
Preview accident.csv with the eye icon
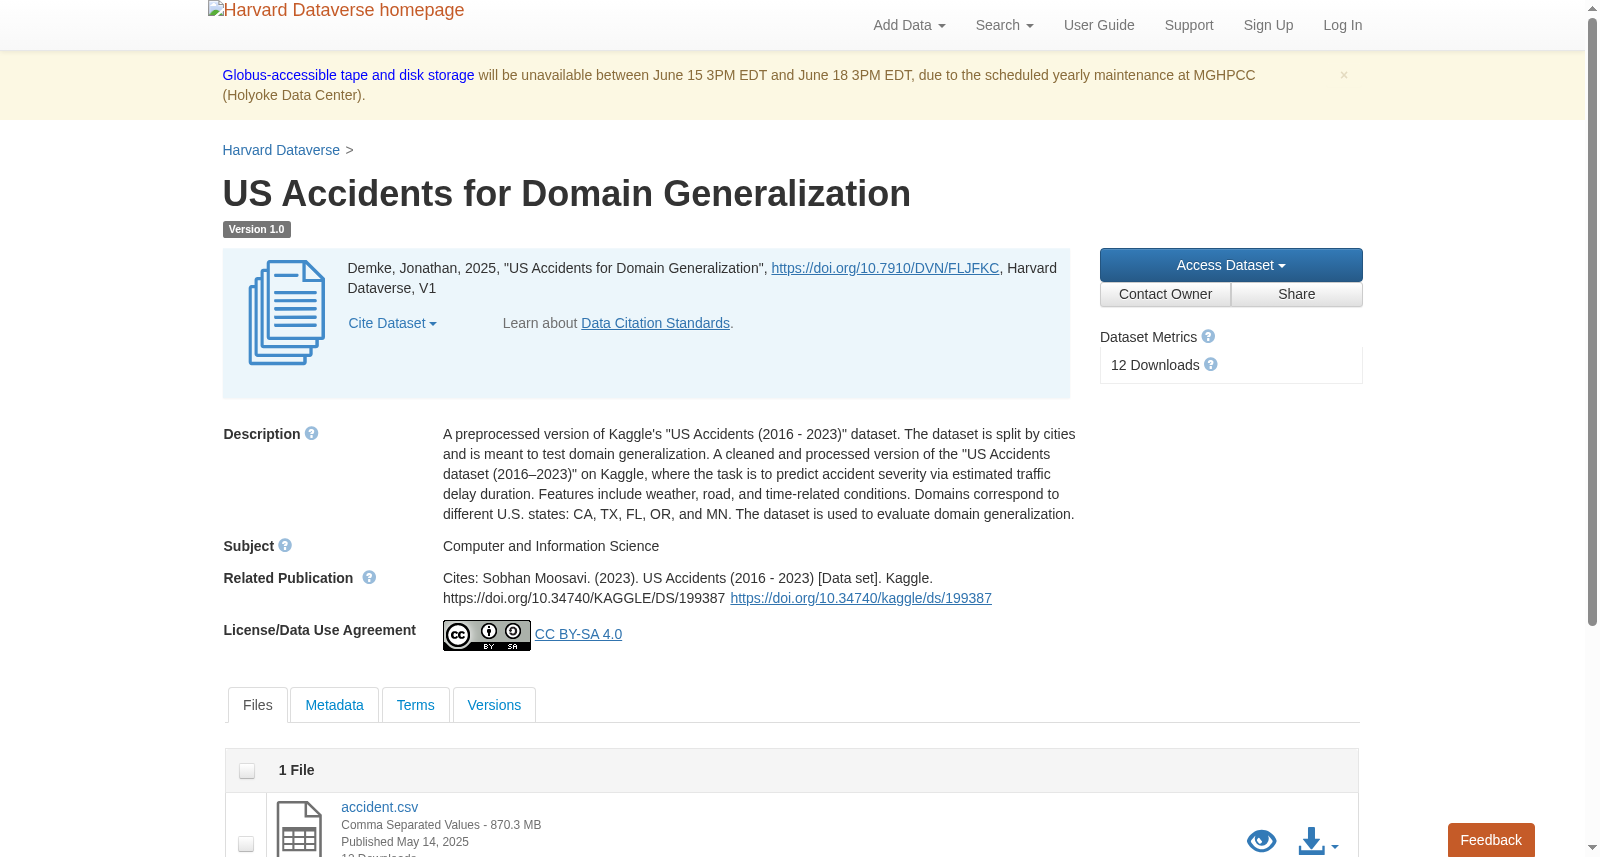(1262, 841)
